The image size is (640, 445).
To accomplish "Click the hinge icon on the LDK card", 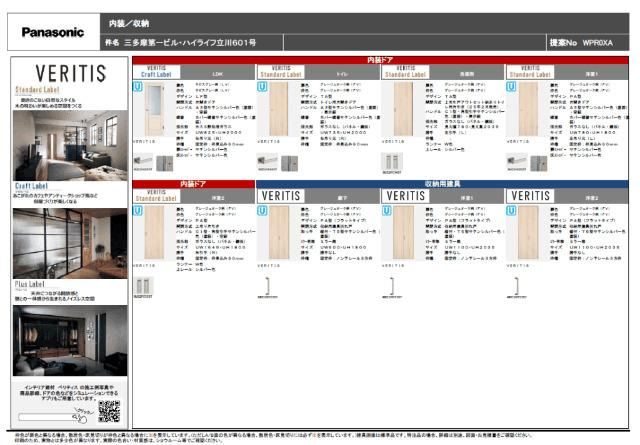I will [165, 163].
